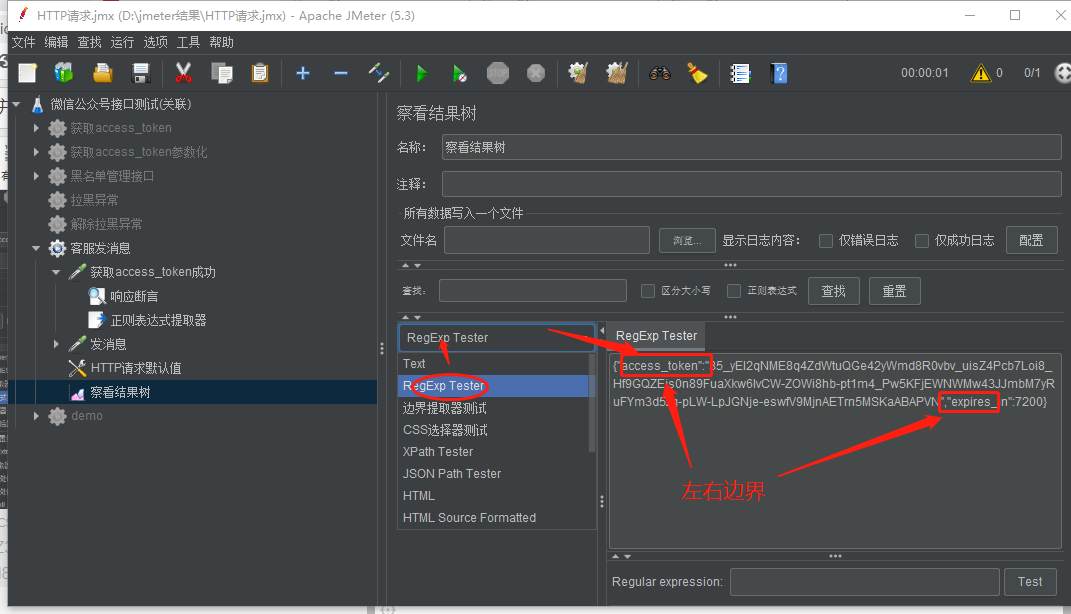Click the Cut scissors icon
Viewport: 1071px width, 614px height.
183,73
